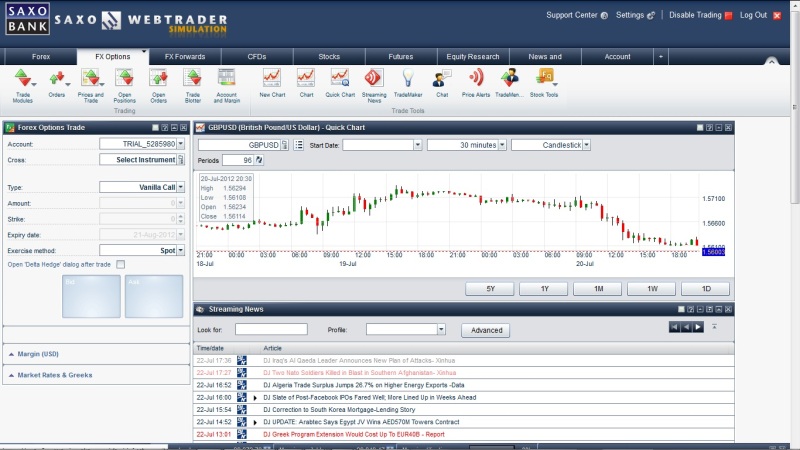Click the Periods input field
The width and height of the screenshot is (800, 450).
click(238, 160)
